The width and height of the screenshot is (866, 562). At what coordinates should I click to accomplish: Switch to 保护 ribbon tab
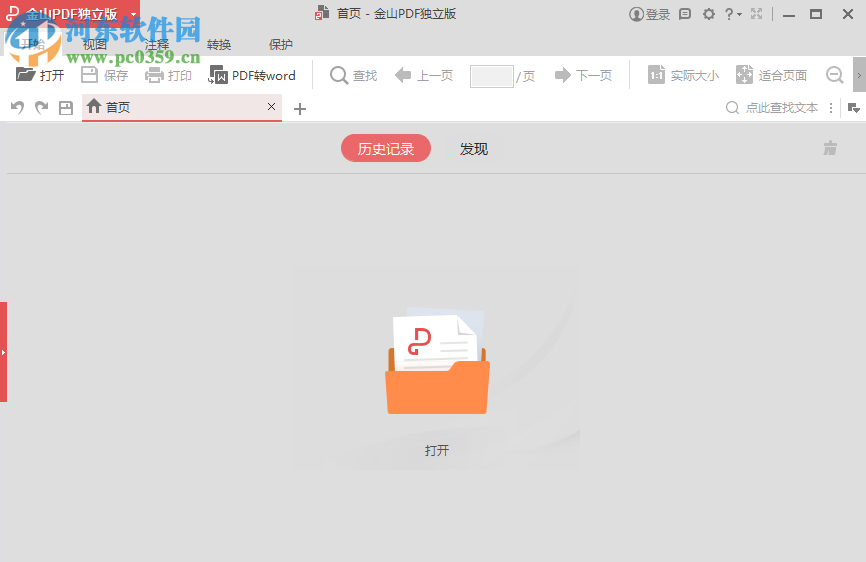281,45
